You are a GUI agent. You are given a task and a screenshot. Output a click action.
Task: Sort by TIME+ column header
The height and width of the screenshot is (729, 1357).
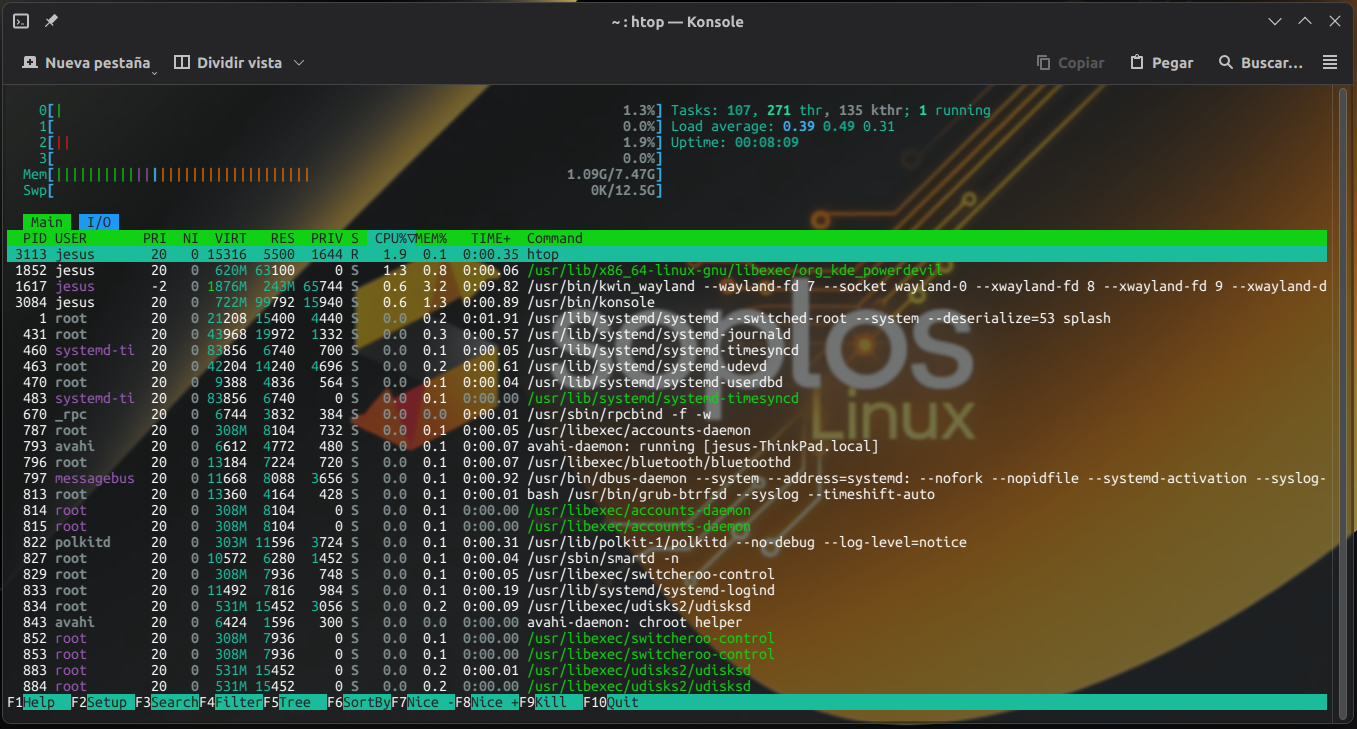(x=491, y=238)
